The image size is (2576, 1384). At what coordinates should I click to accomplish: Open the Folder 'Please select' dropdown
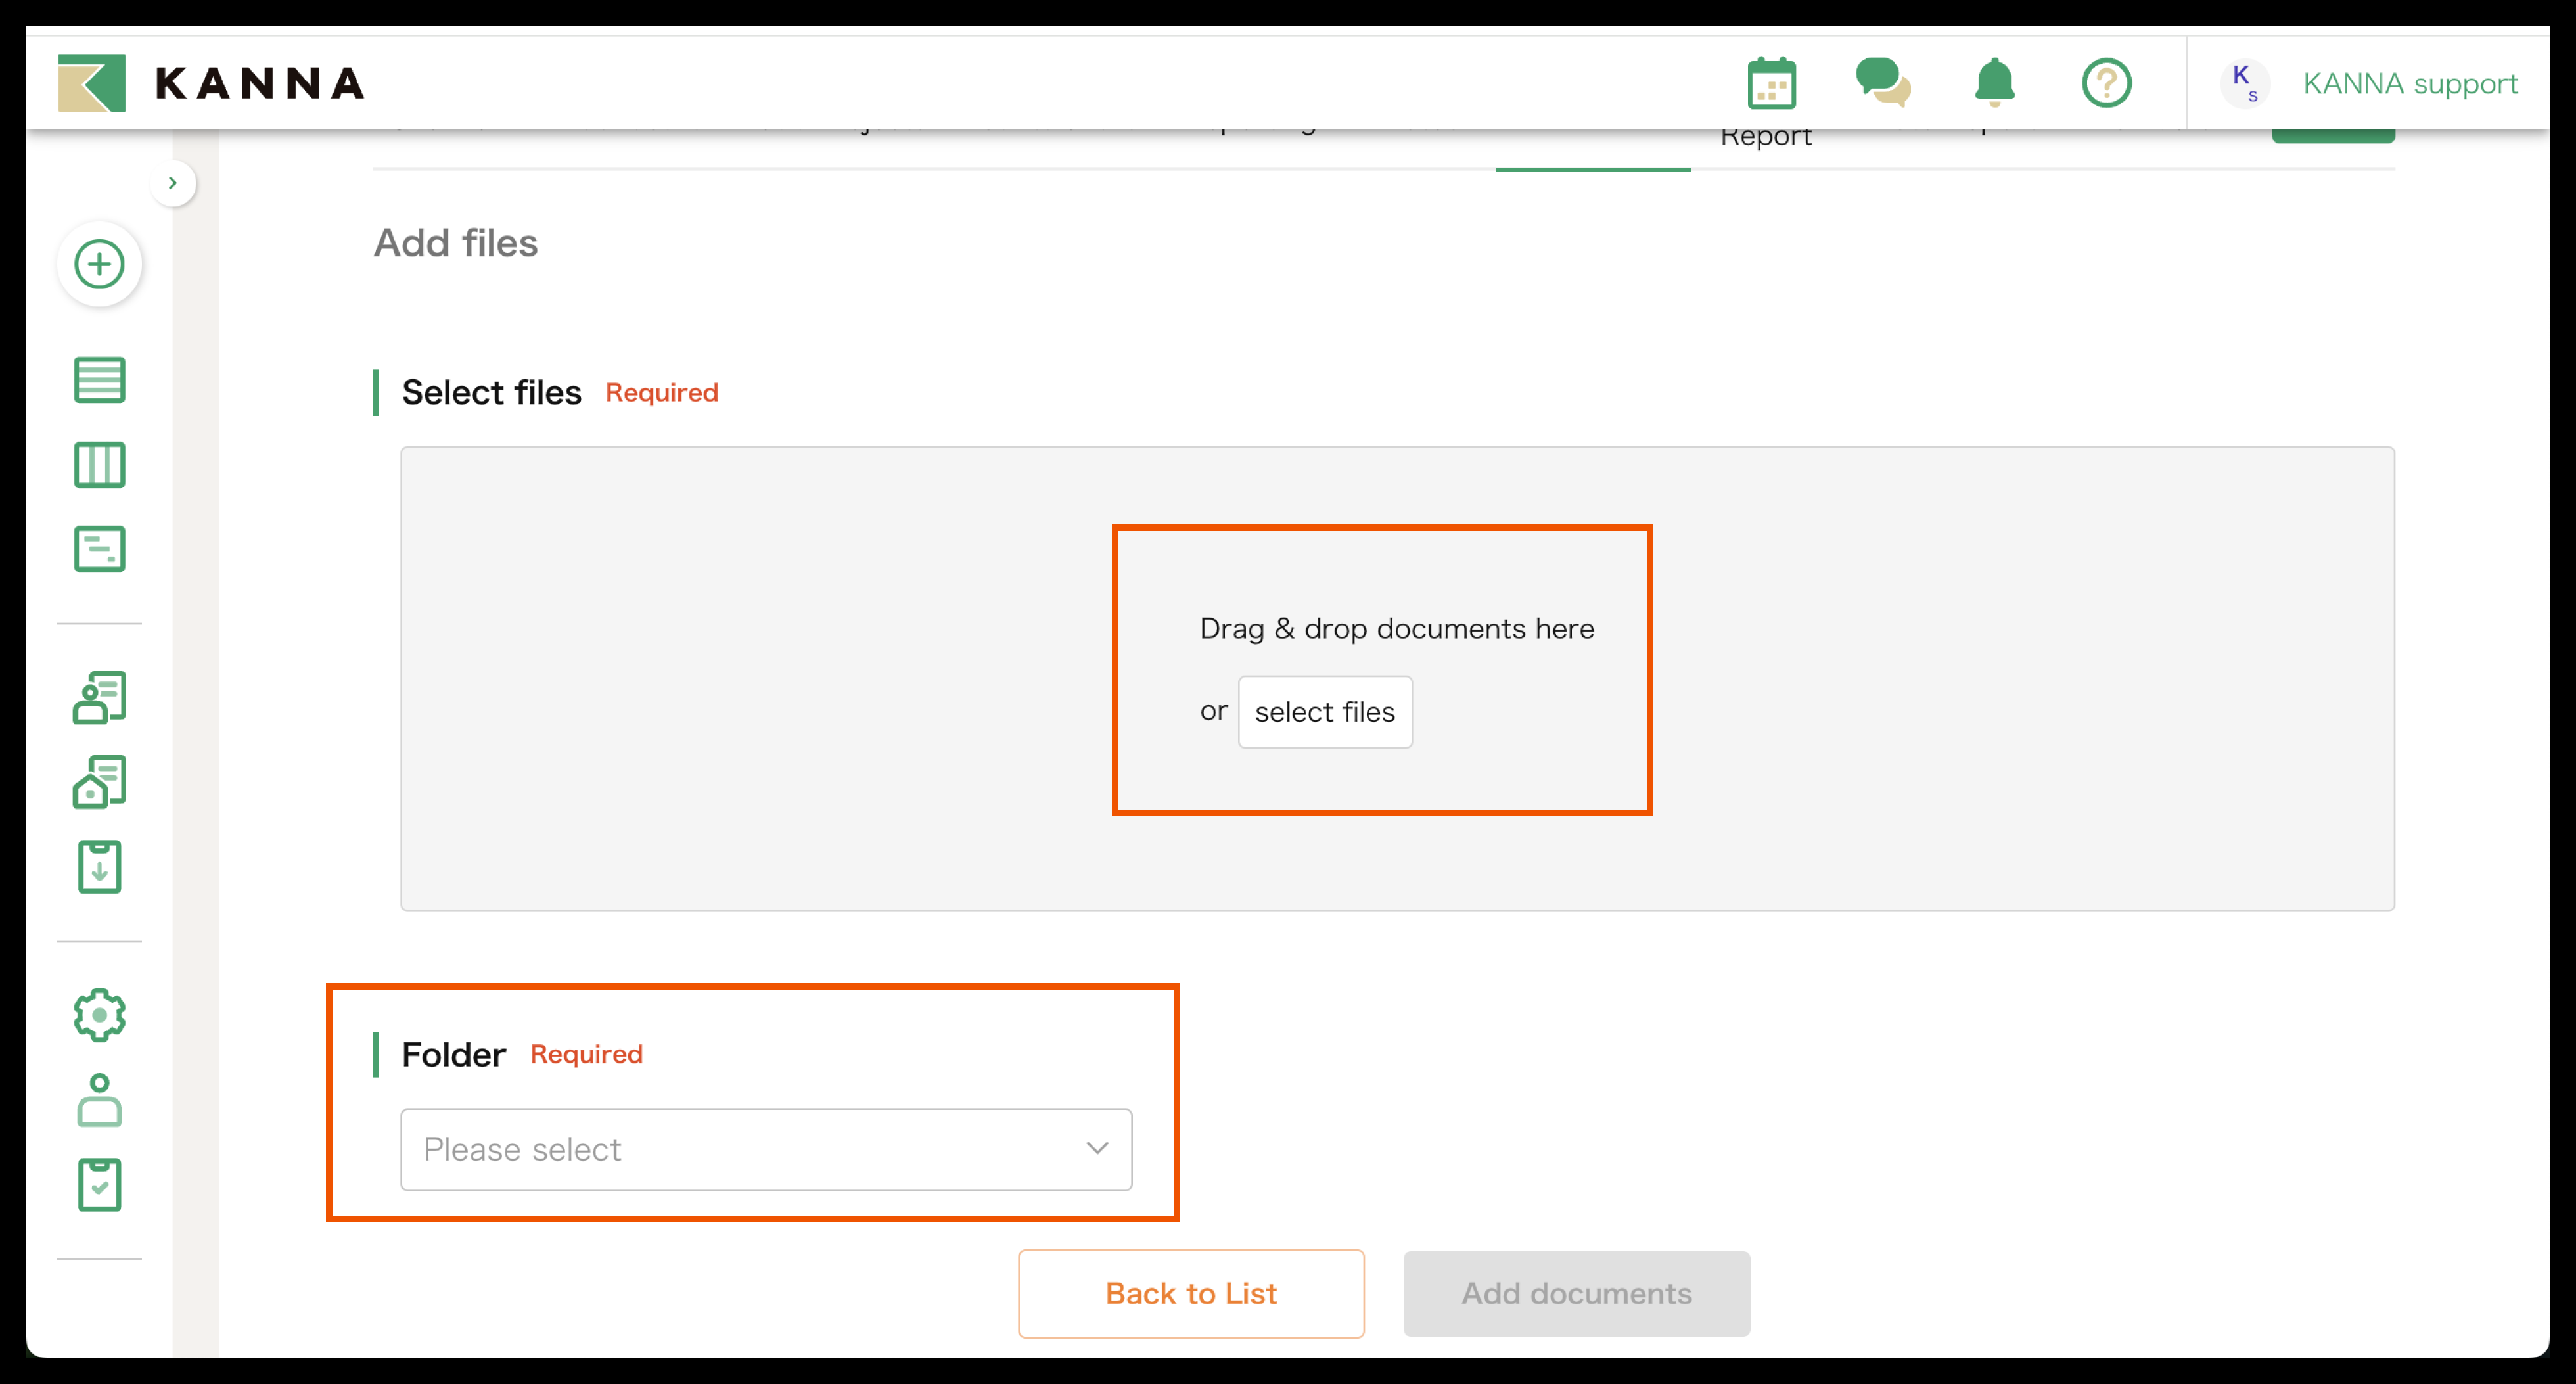coord(766,1149)
